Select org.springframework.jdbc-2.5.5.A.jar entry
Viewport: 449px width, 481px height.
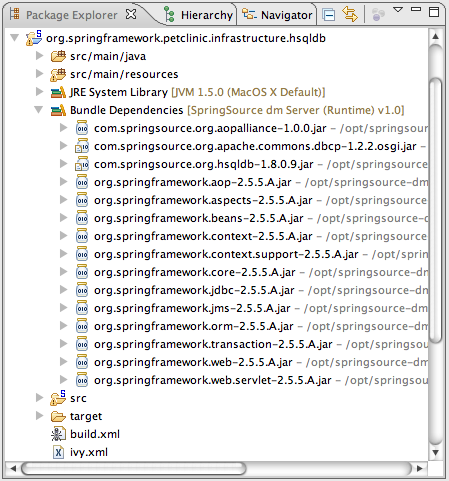(194, 290)
